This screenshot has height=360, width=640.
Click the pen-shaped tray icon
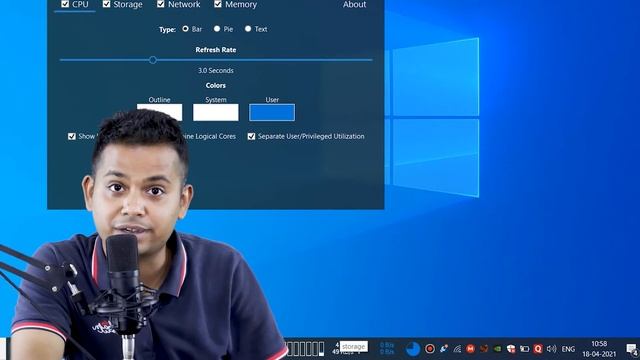click(x=444, y=349)
